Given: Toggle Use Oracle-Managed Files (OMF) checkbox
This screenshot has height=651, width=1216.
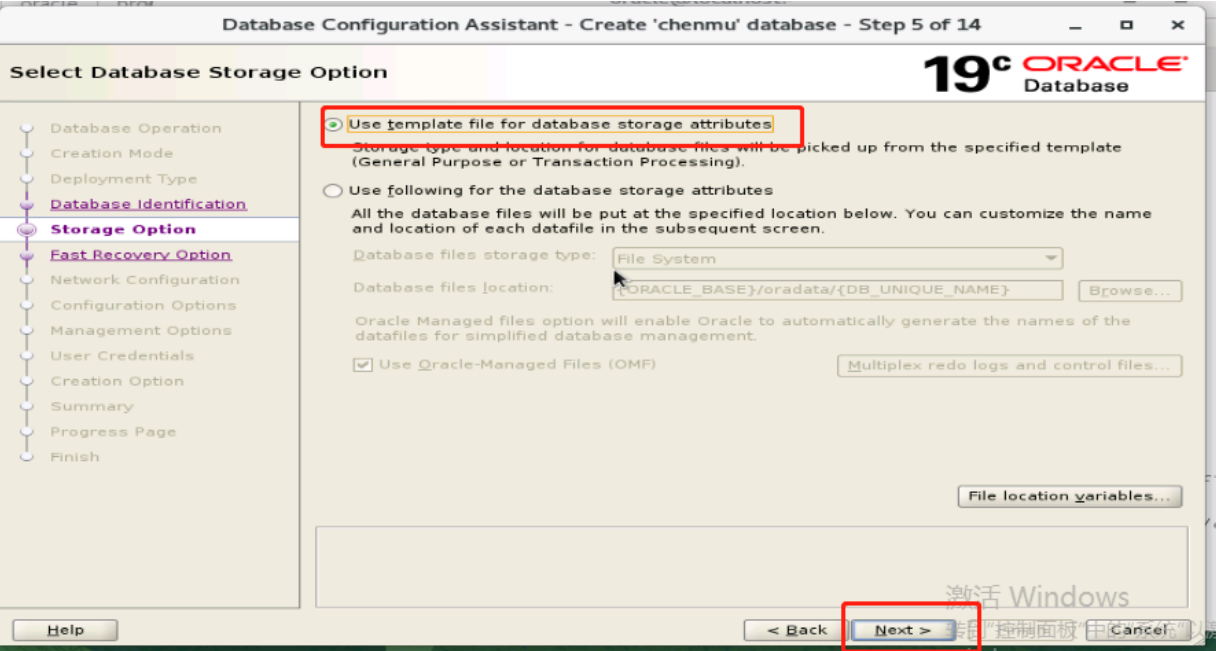Looking at the screenshot, I should coord(363,365).
